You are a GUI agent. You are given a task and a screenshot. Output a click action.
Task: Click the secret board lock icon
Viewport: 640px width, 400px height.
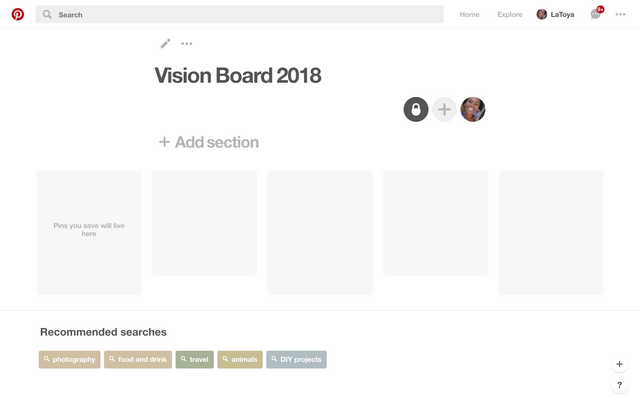click(416, 109)
